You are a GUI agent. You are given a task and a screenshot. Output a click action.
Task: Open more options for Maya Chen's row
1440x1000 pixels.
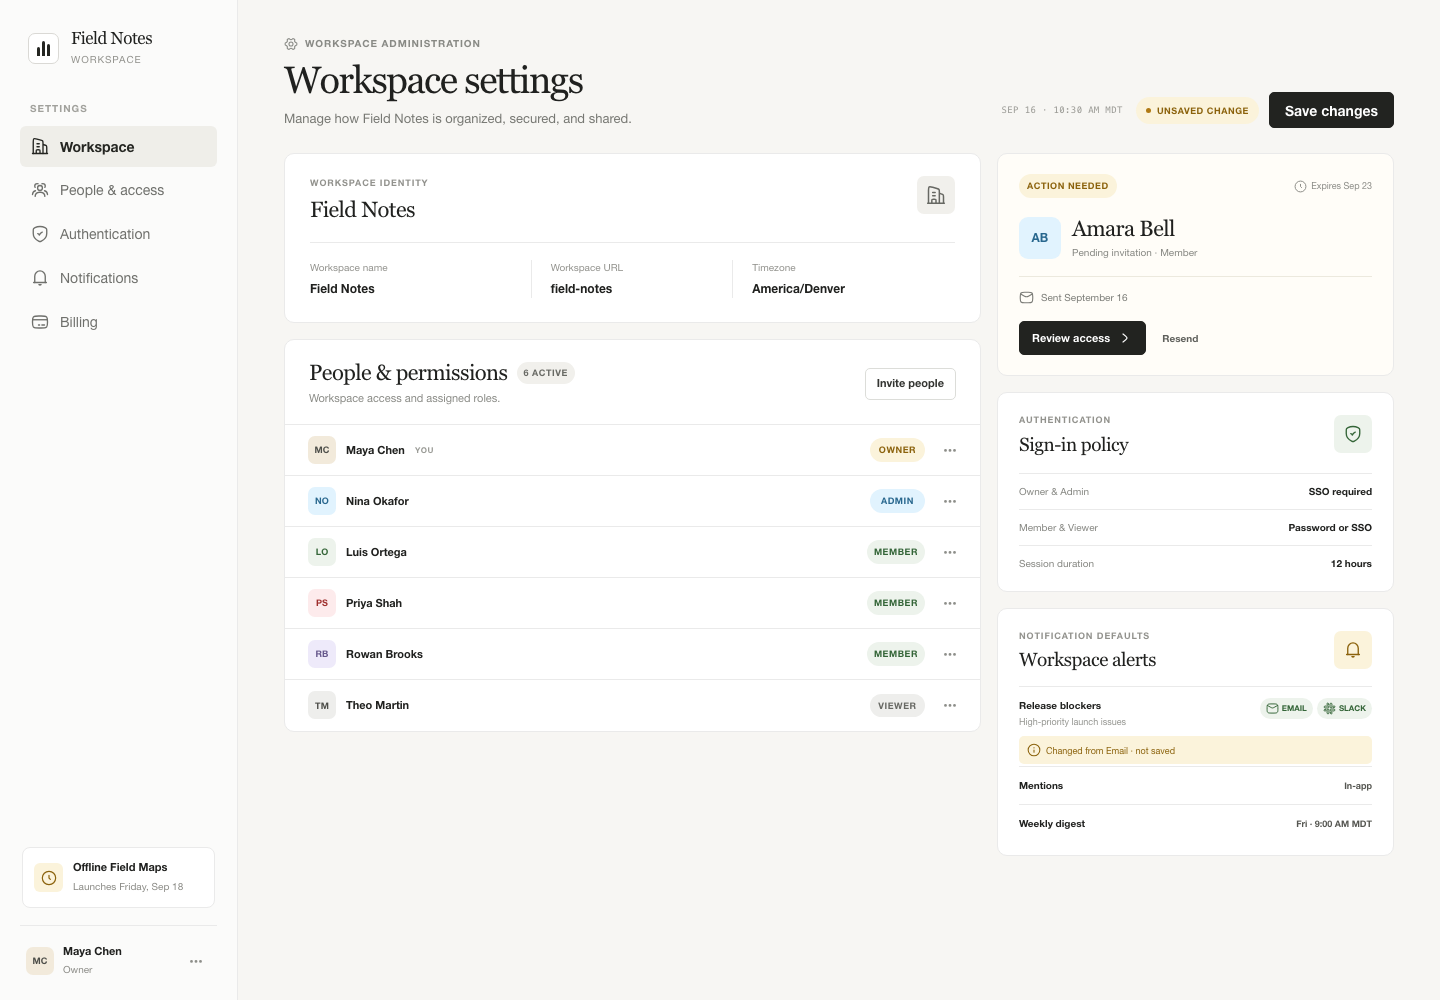[950, 450]
